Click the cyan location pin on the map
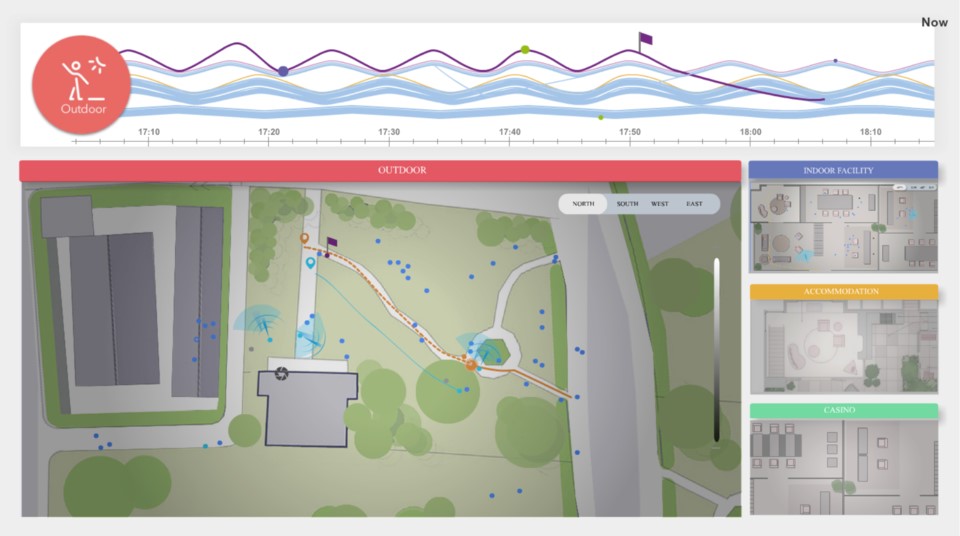This screenshot has width=960, height=536. pyautogui.click(x=311, y=262)
